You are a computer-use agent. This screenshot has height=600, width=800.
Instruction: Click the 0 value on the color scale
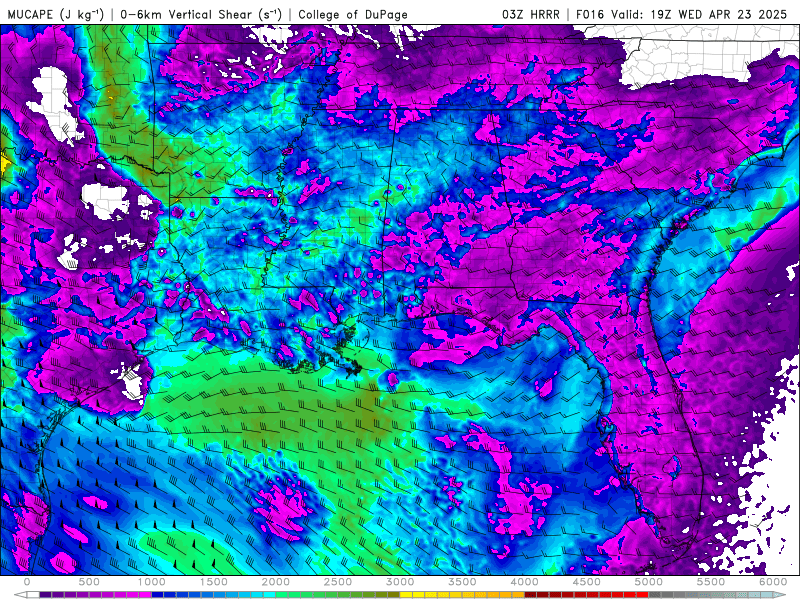pos(27,582)
